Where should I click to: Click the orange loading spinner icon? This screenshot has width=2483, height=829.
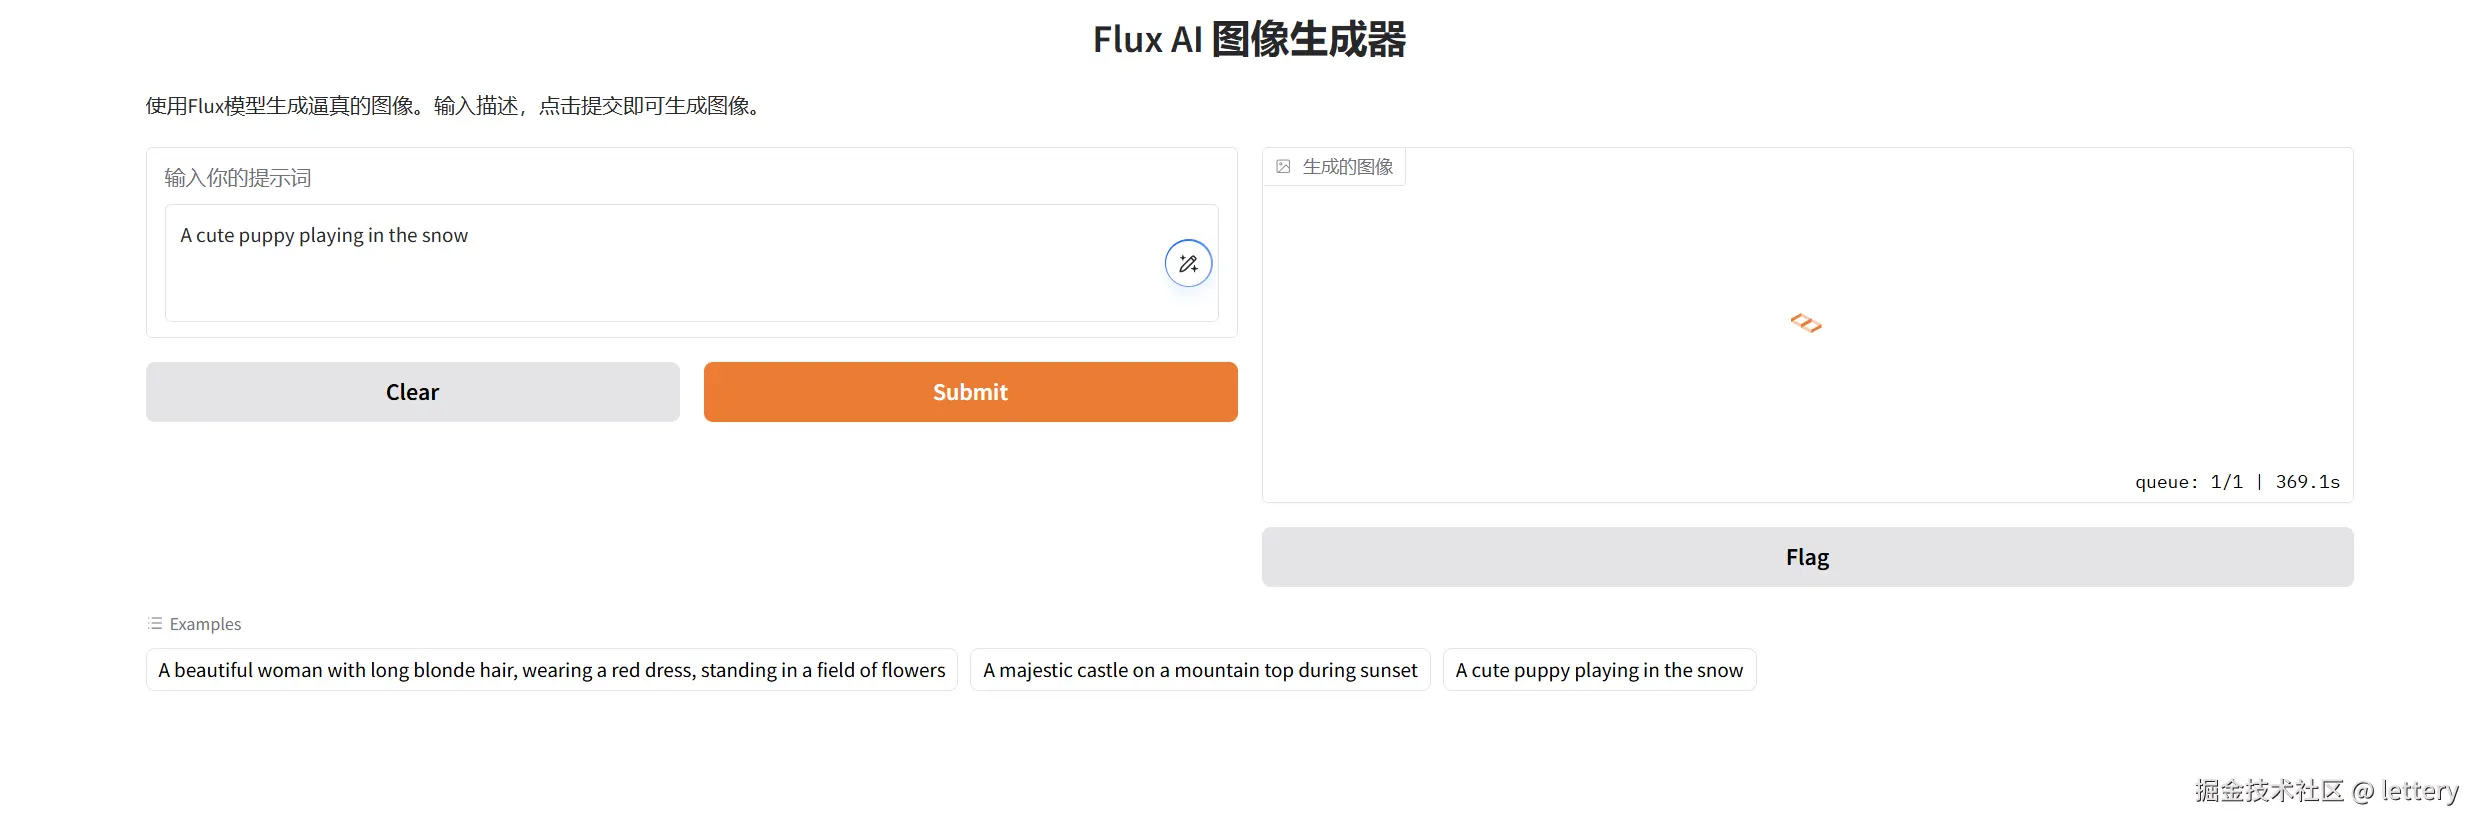1806,323
